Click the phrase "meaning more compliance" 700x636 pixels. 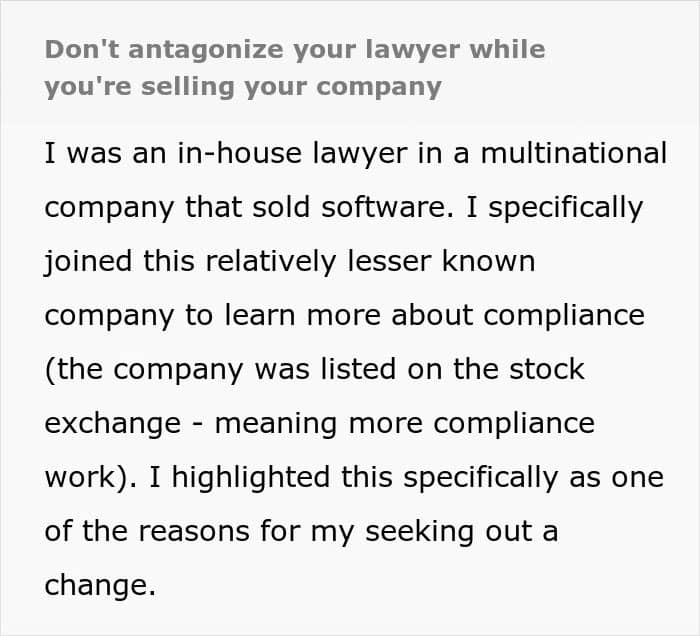[x=404, y=424]
